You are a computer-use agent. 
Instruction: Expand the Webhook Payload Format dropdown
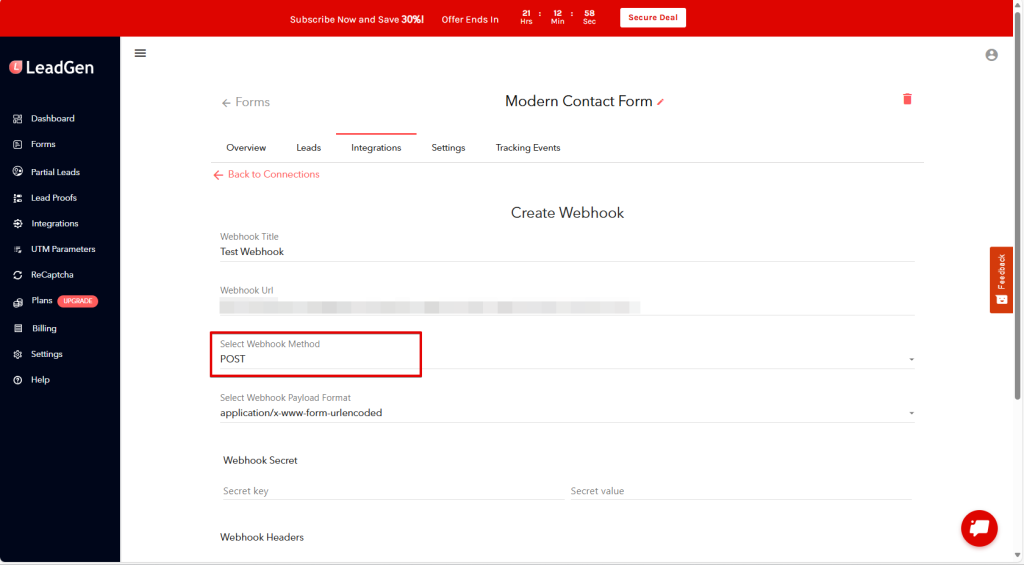566,413
